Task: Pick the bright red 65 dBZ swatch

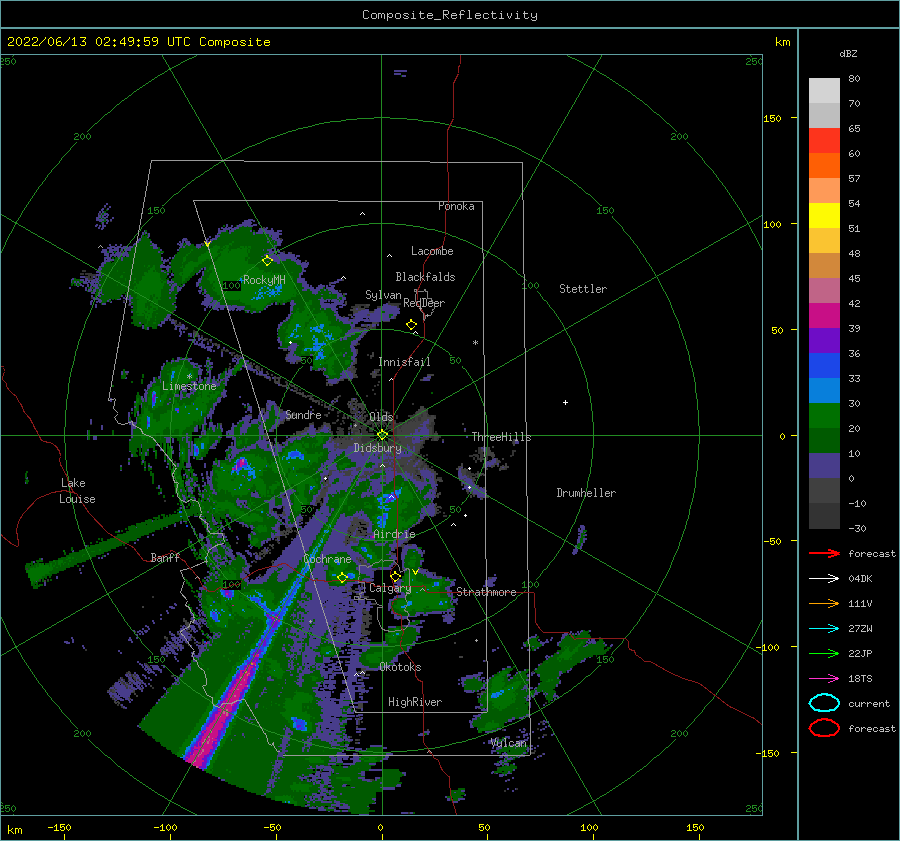Action: click(824, 140)
